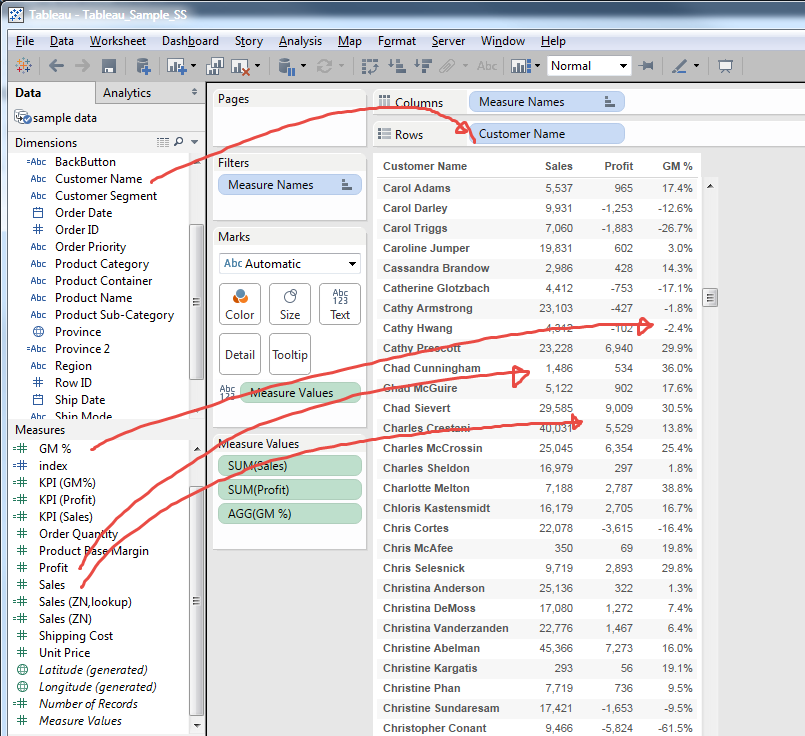Toggle the Fix Axes pin icon
The width and height of the screenshot is (805, 736).
[646, 66]
